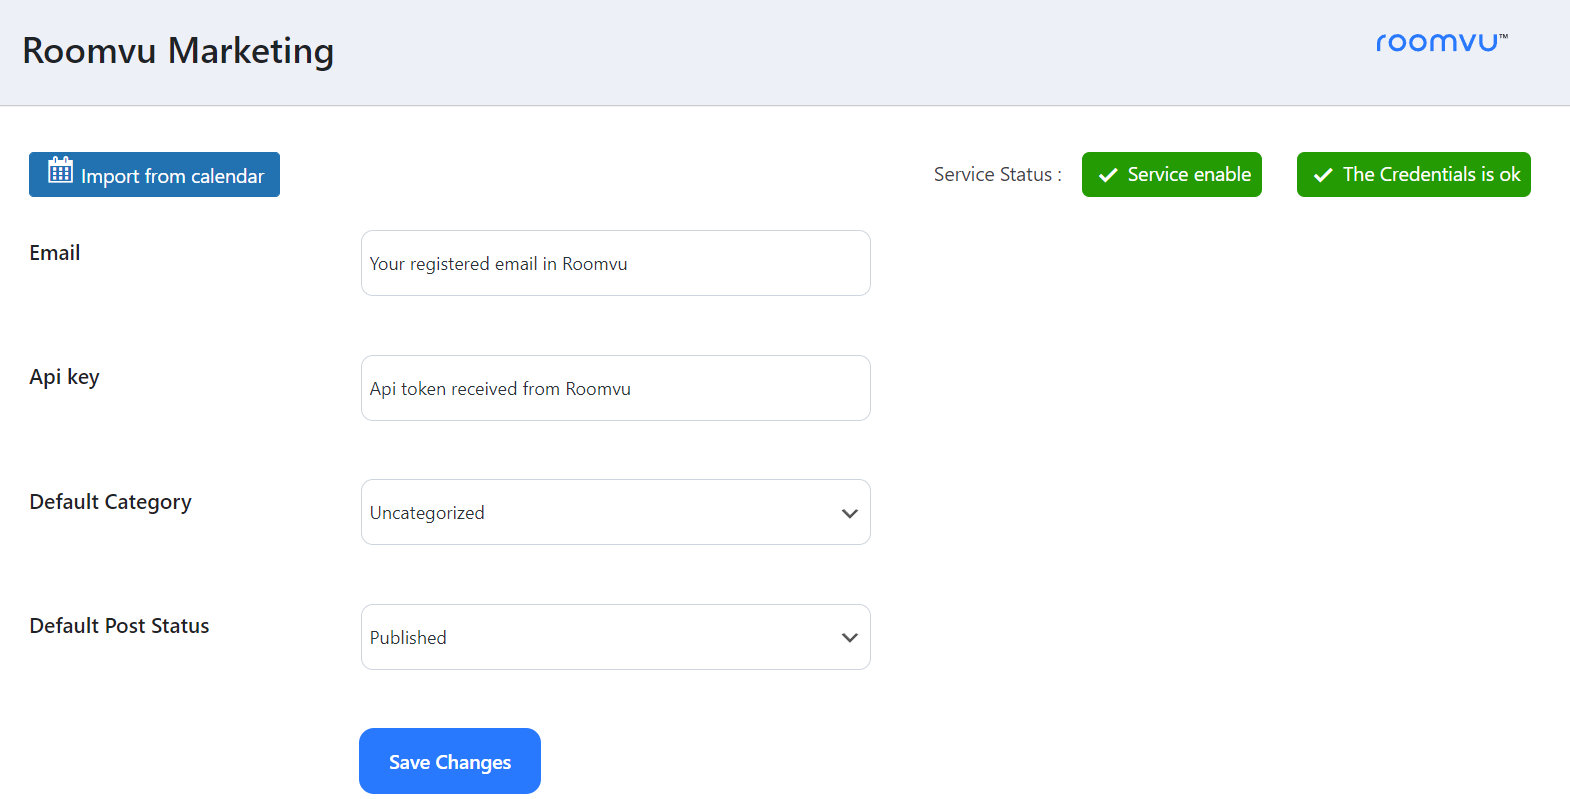The width and height of the screenshot is (1570, 799).
Task: Open the Default Post Status dropdown
Action: [616, 637]
